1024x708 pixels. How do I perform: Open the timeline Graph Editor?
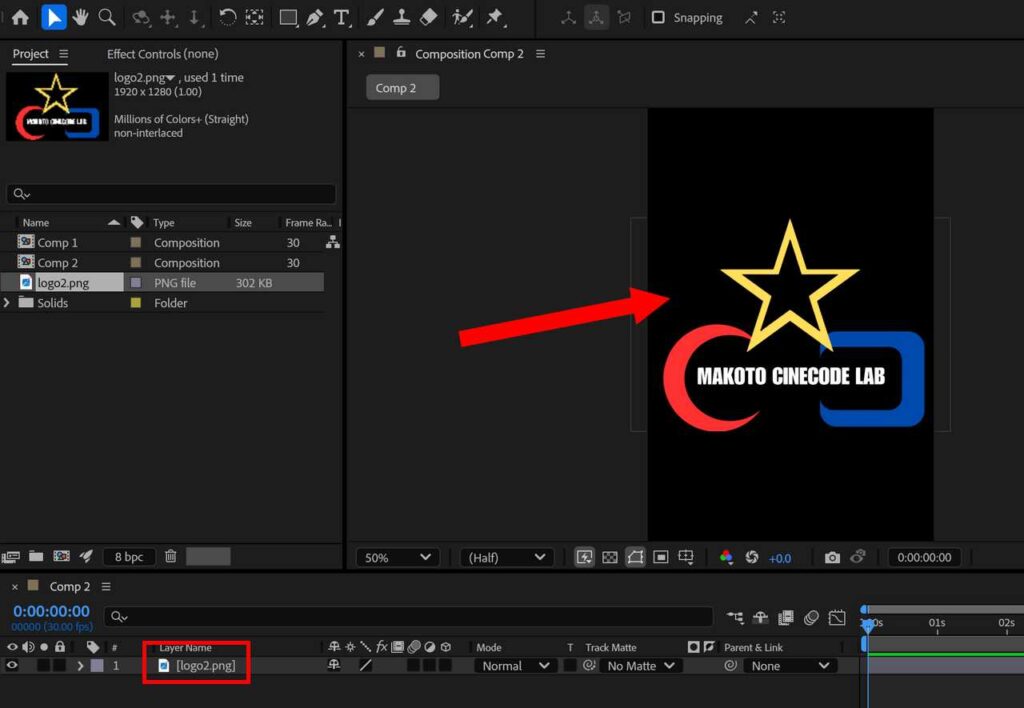[x=837, y=617]
